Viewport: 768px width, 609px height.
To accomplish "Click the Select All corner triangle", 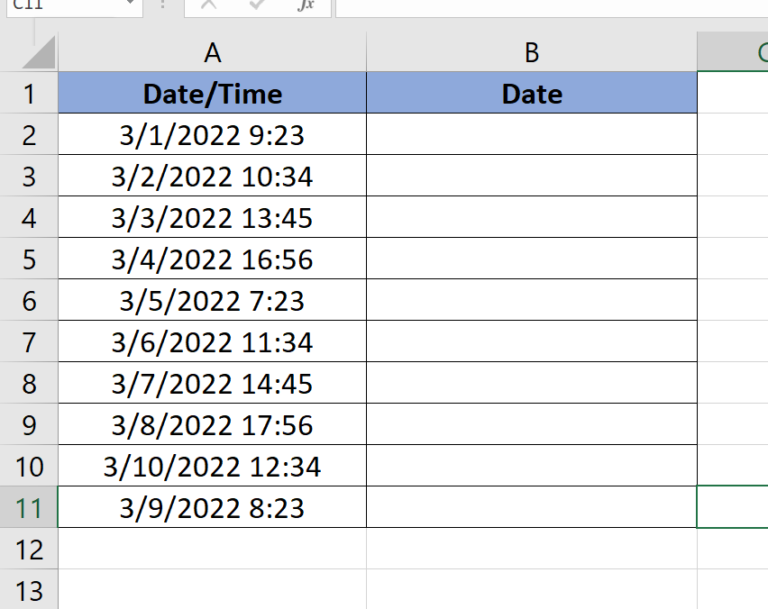I will coord(39,53).
